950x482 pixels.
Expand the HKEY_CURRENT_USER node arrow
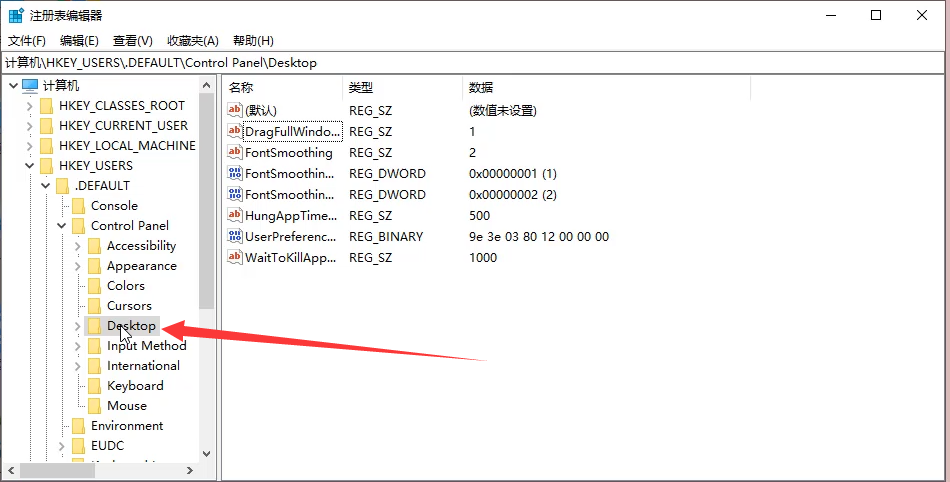click(29, 126)
